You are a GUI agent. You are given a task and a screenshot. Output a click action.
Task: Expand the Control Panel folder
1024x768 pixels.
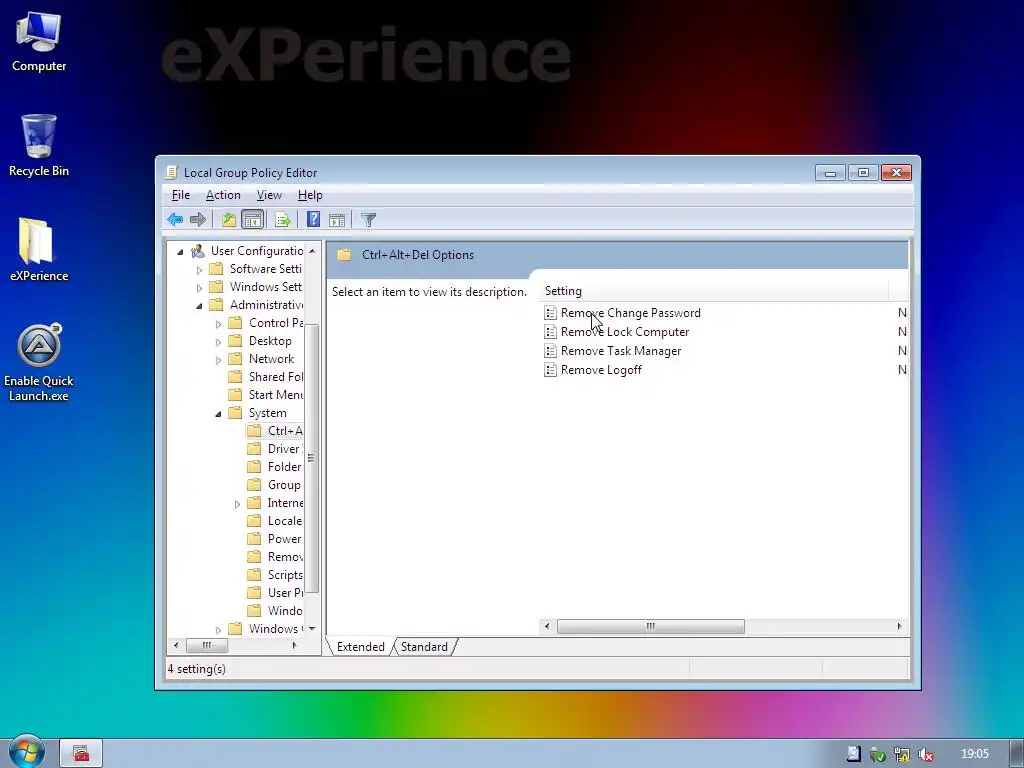coord(219,324)
